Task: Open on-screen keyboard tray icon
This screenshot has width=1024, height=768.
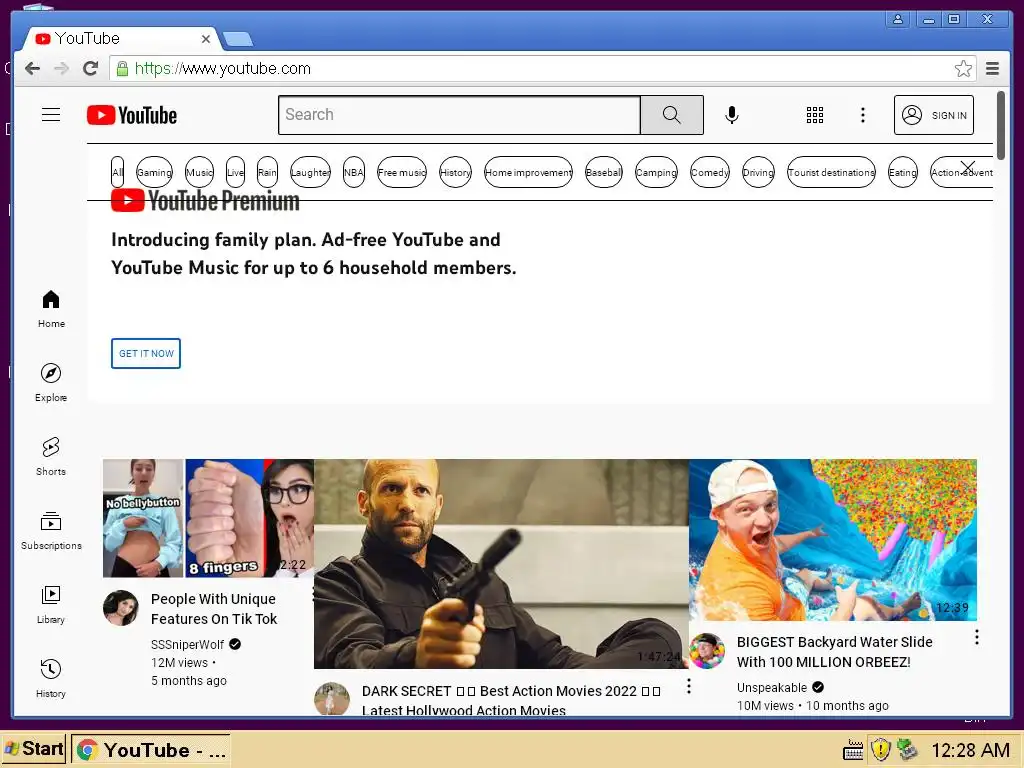Action: point(853,750)
